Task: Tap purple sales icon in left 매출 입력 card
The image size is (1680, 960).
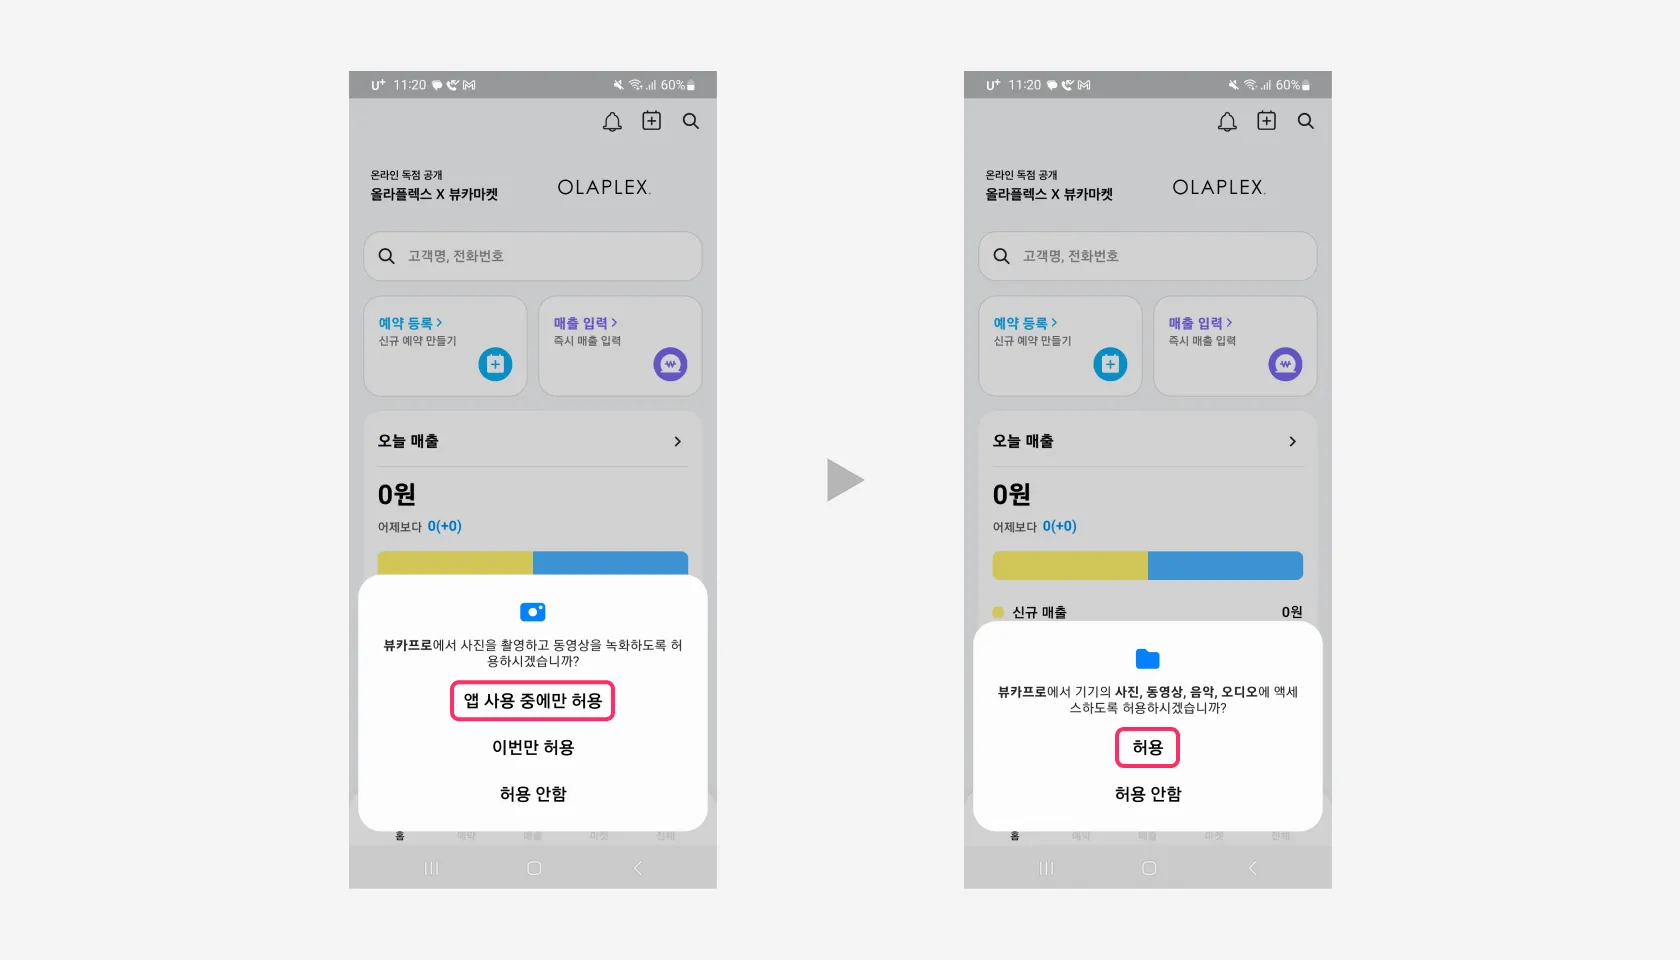Action: coord(670,364)
